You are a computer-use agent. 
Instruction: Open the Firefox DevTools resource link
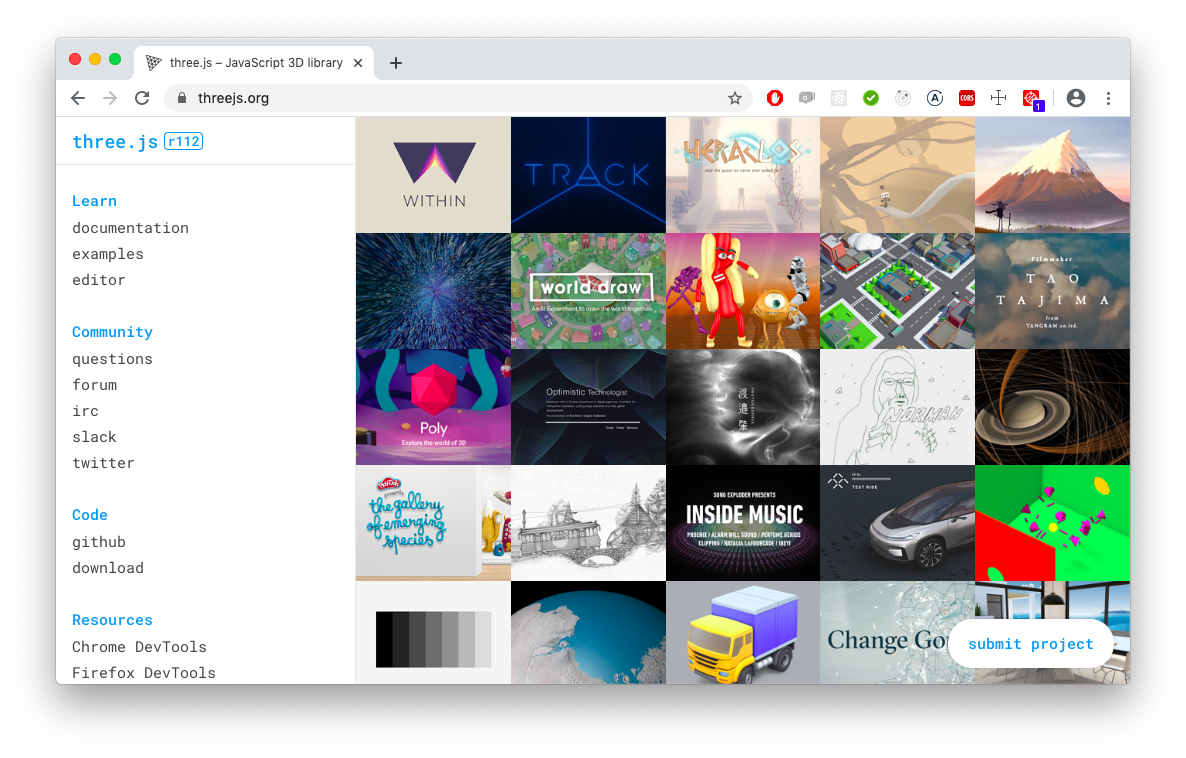pyautogui.click(x=144, y=673)
